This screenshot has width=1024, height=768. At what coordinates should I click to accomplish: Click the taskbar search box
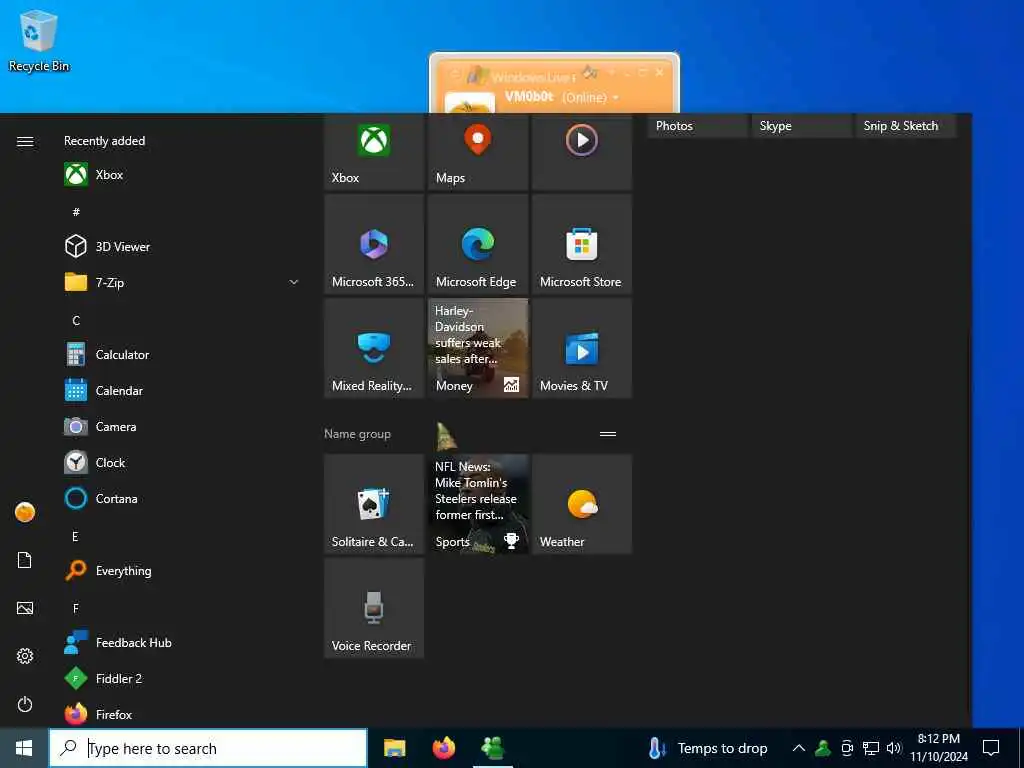point(208,748)
